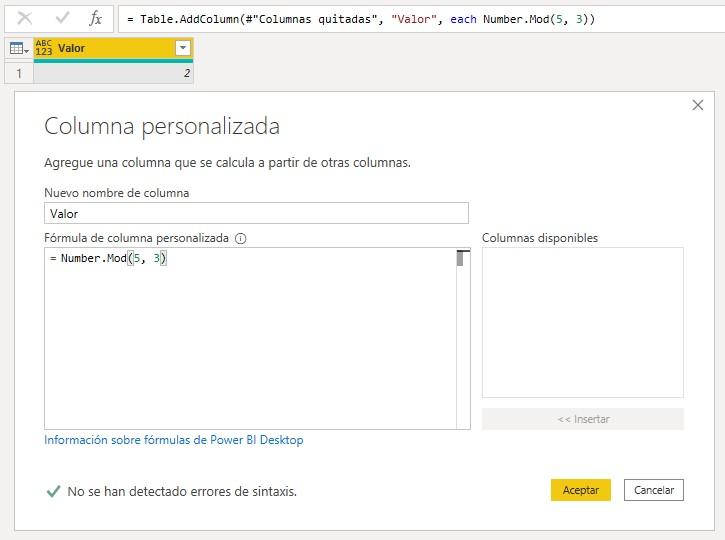Click the formula editor scrollbar thumb
The height and width of the screenshot is (540, 725).
(461, 258)
